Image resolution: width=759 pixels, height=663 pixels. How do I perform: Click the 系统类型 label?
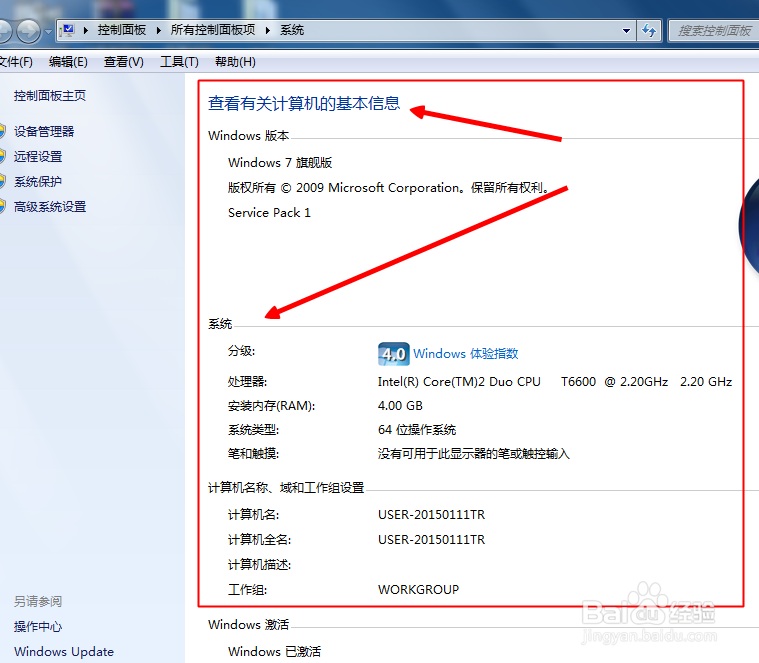click(254, 430)
